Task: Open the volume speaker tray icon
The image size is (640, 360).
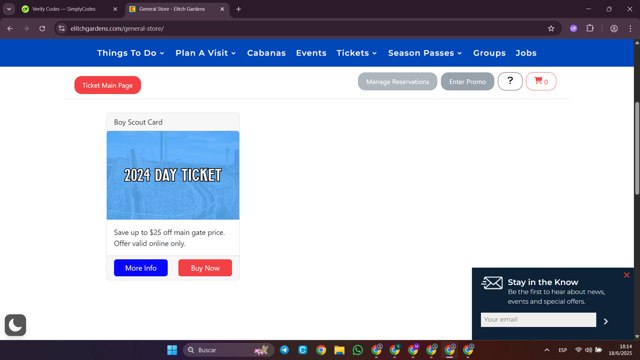Action: 588,350
